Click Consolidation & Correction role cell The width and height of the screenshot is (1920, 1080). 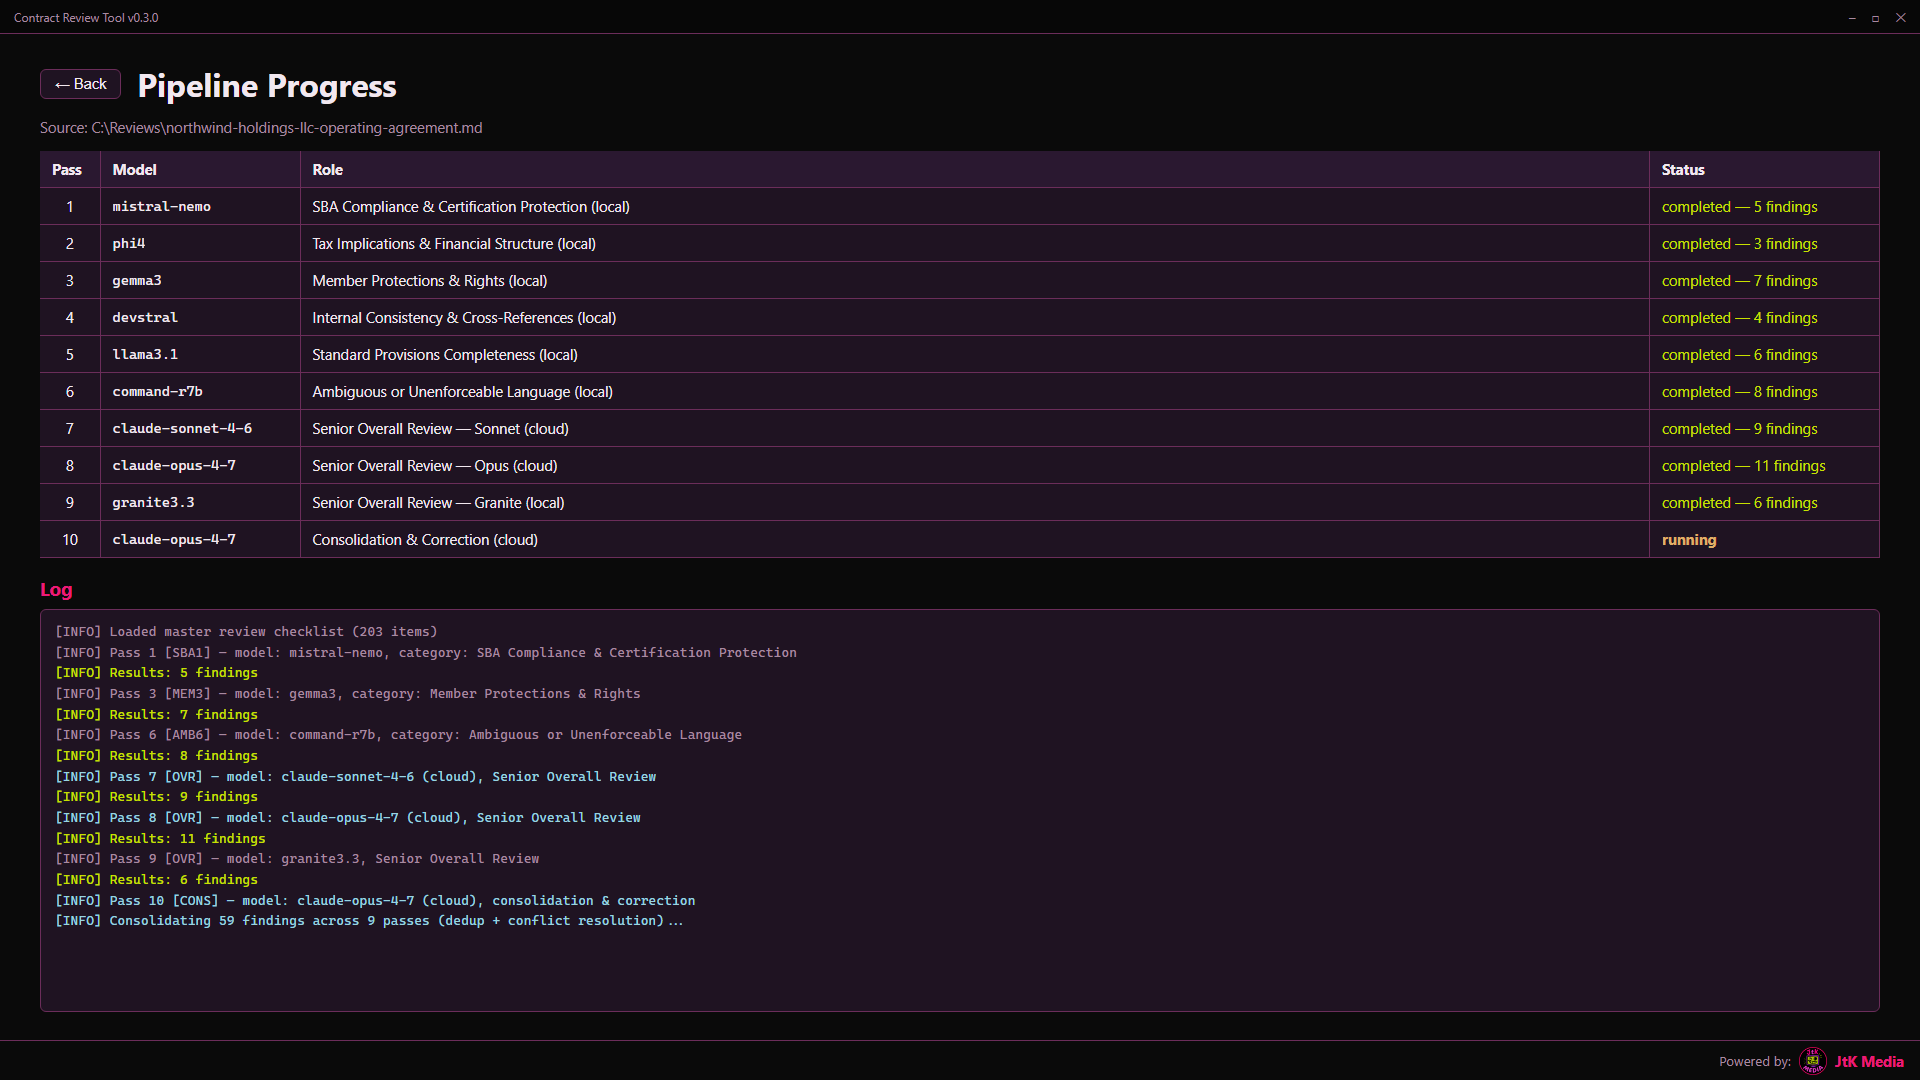(975, 540)
